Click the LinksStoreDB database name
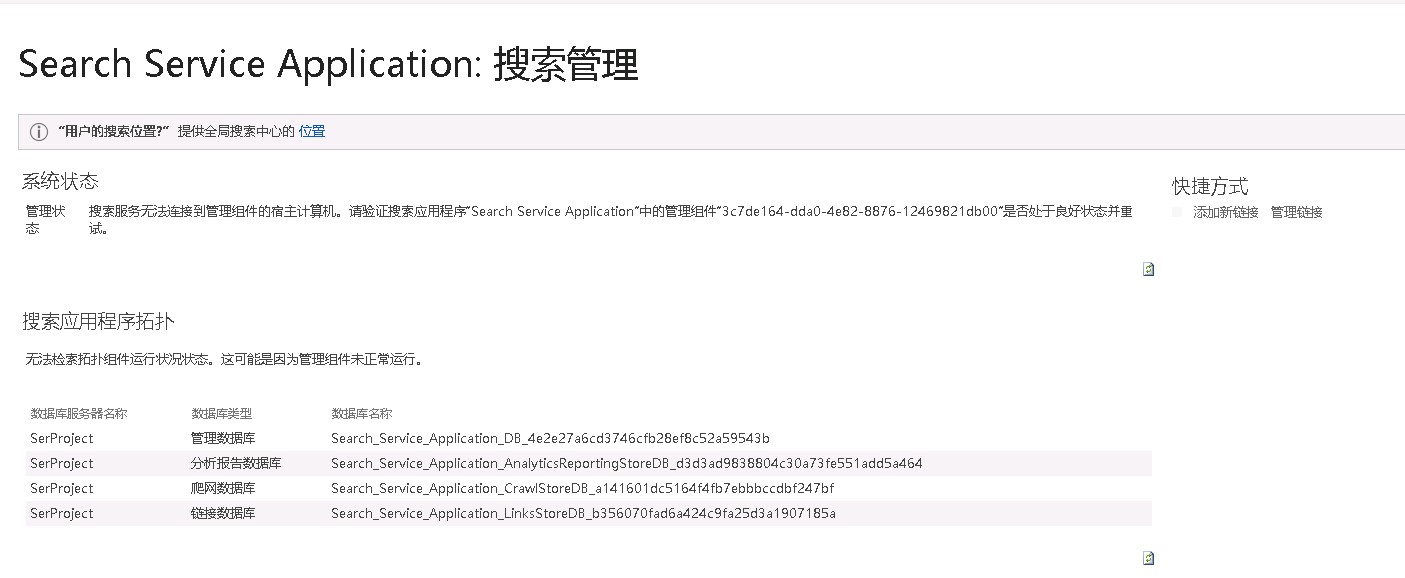Viewport: 1405px width, 578px height. 583,513
